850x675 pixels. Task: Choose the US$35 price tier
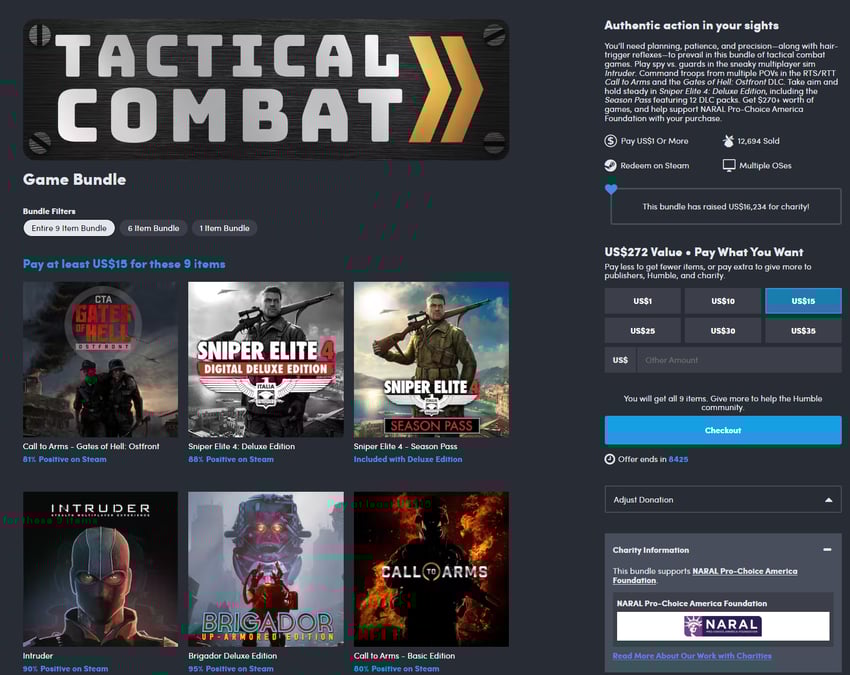click(803, 331)
